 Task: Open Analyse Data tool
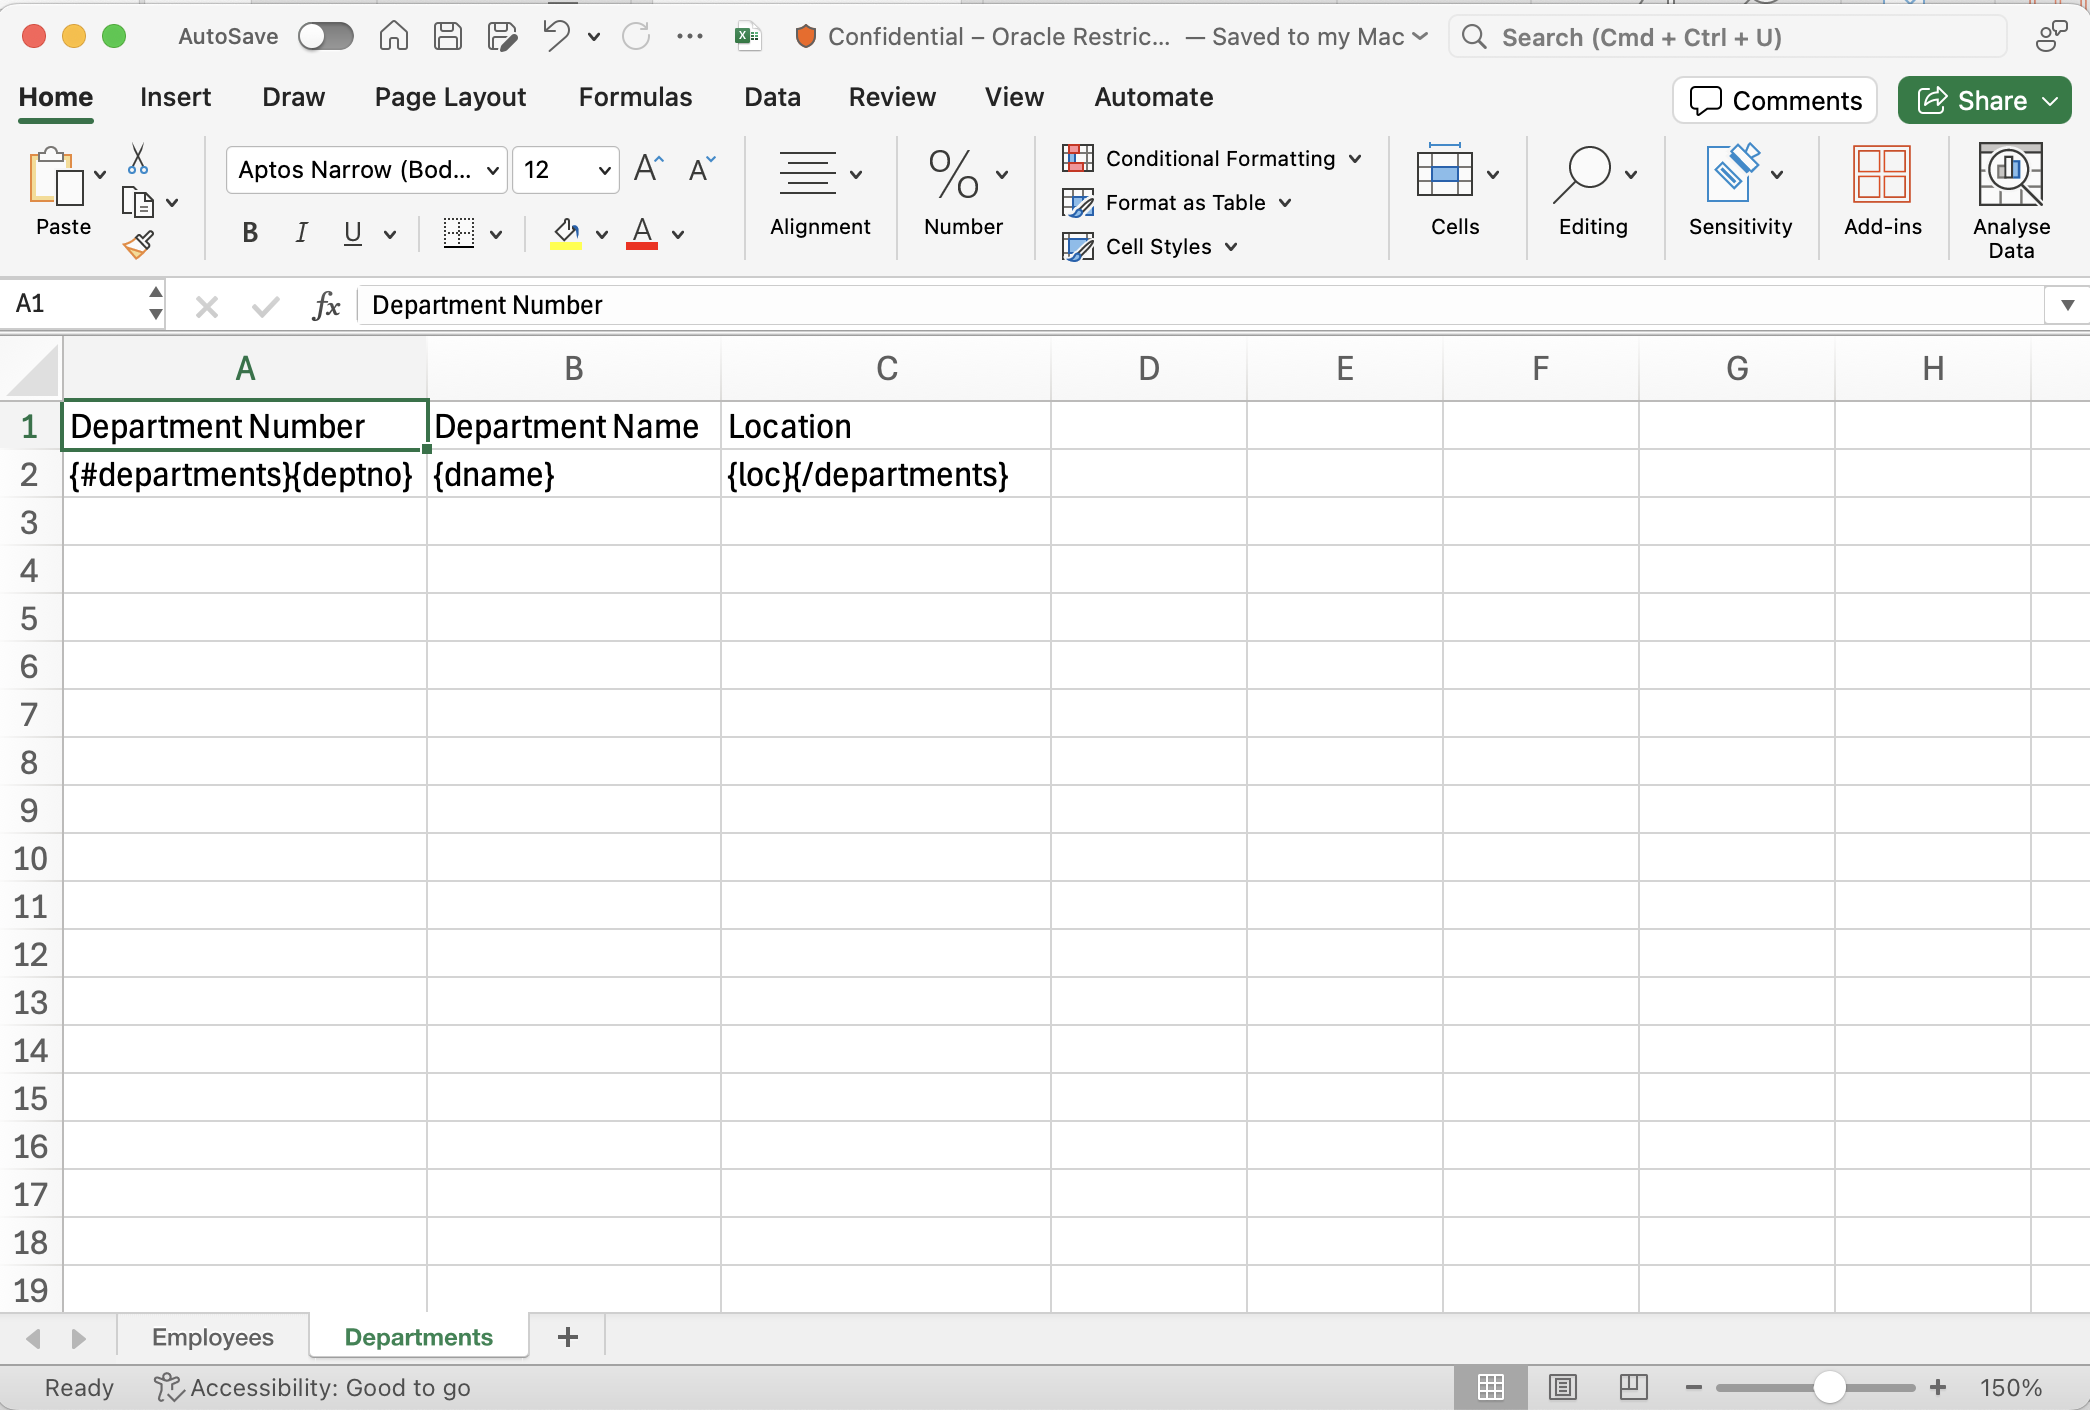(2010, 200)
